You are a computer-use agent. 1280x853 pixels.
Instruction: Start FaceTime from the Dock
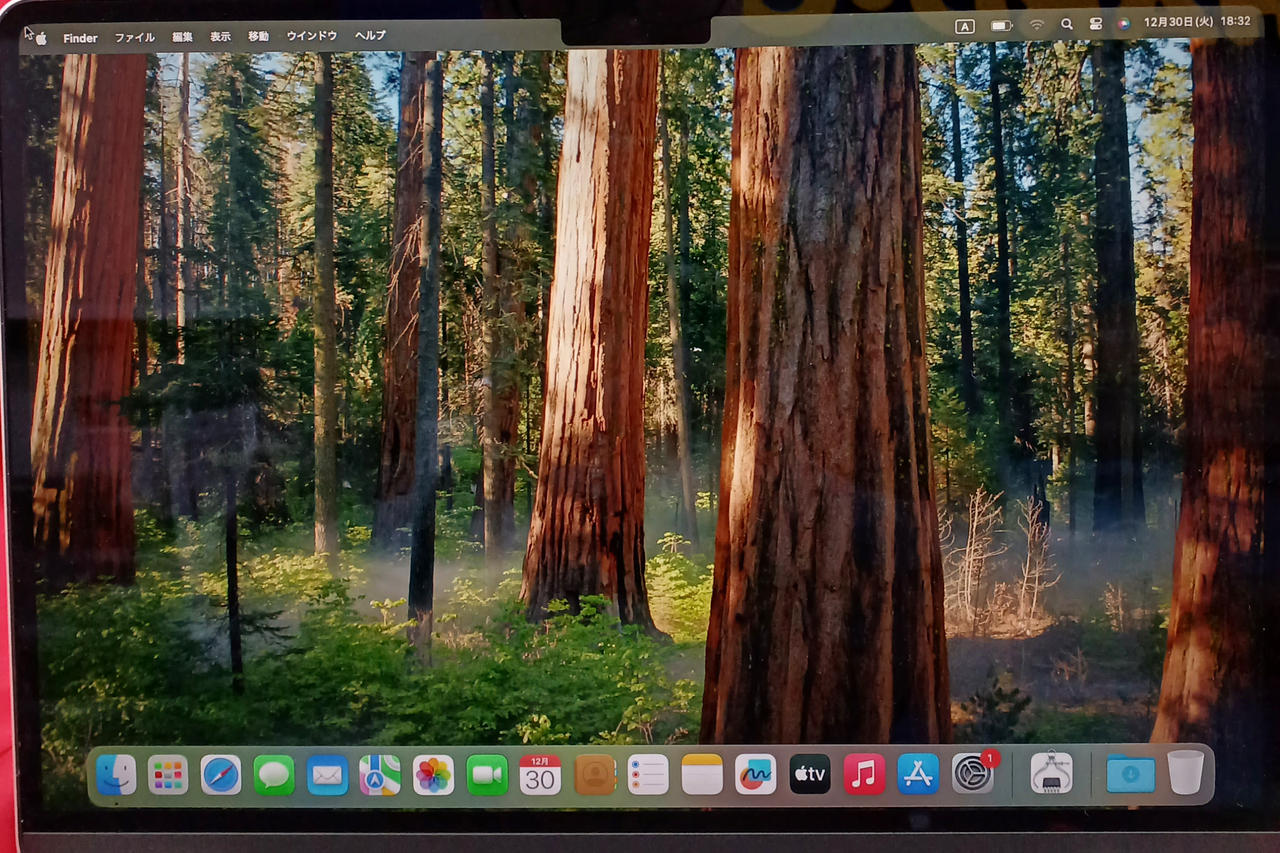click(487, 775)
